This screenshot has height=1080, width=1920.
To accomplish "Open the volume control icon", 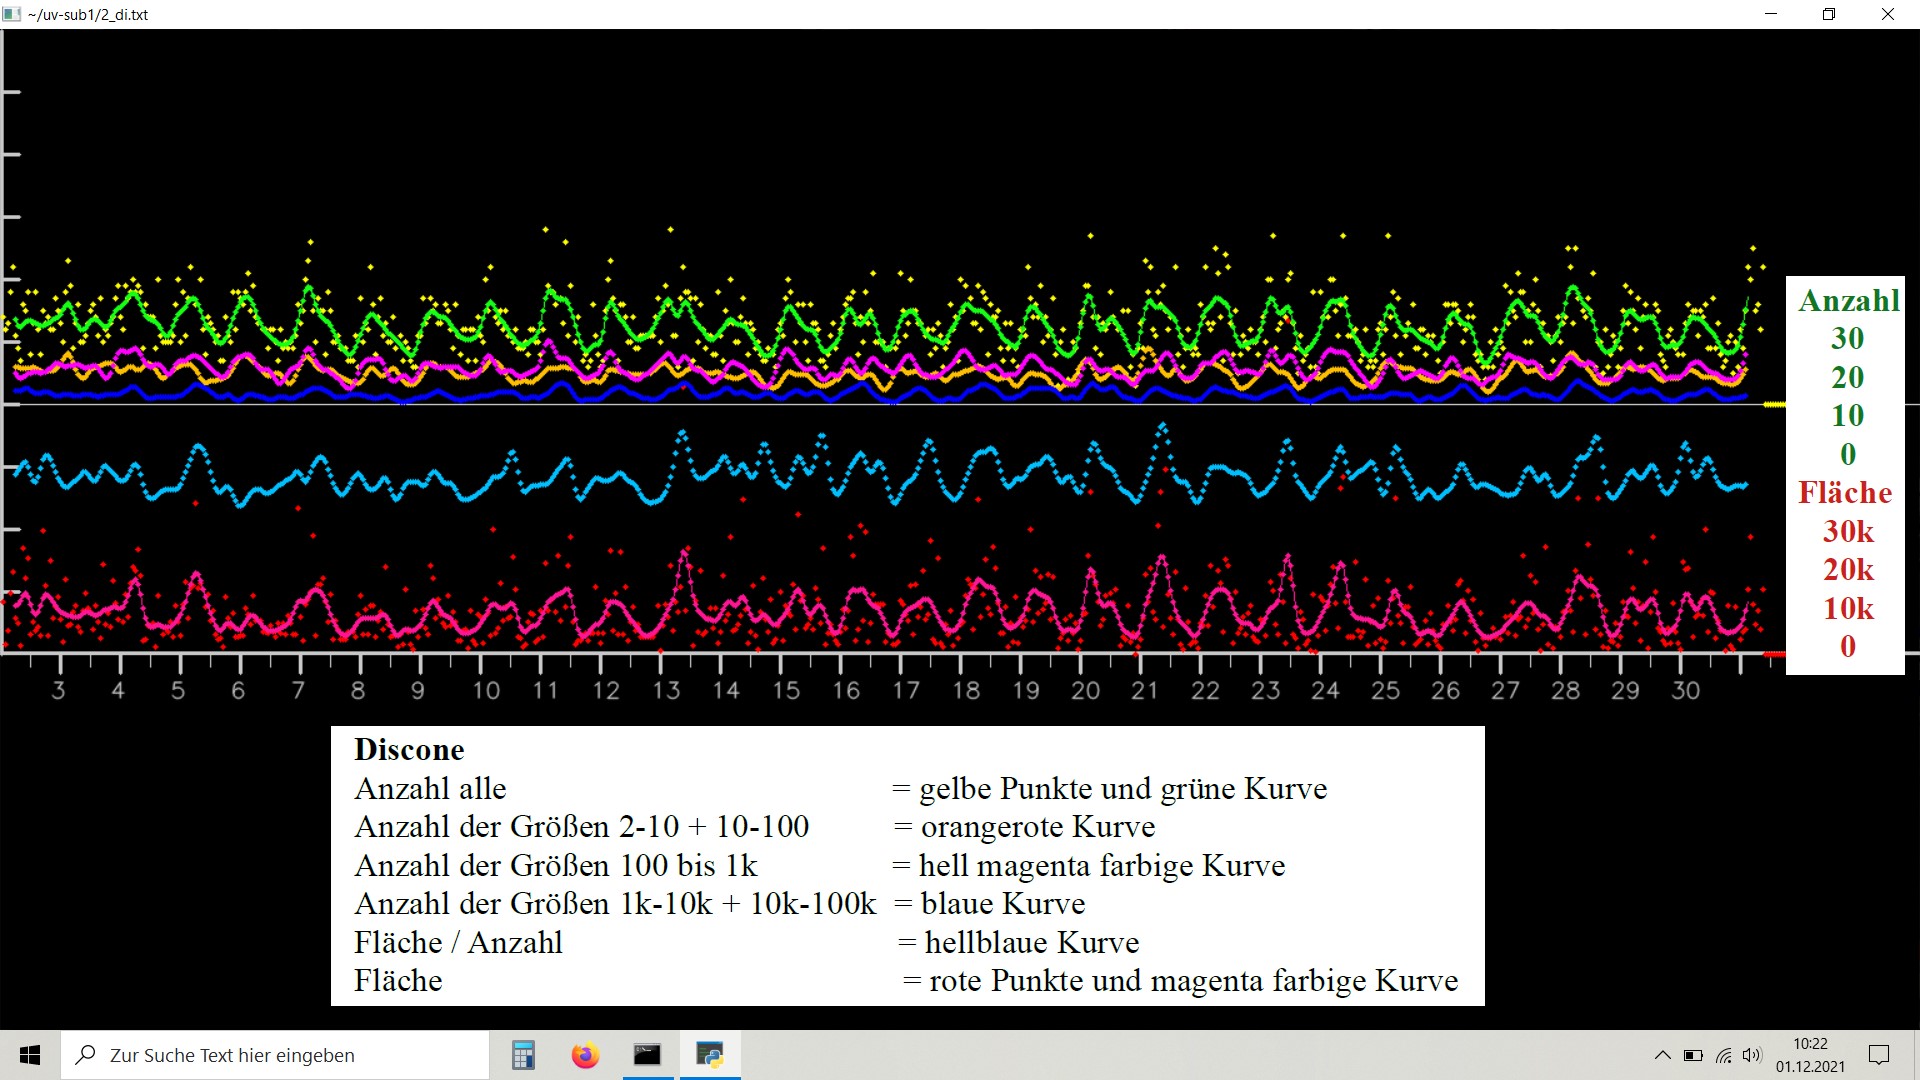I will 1752,1055.
